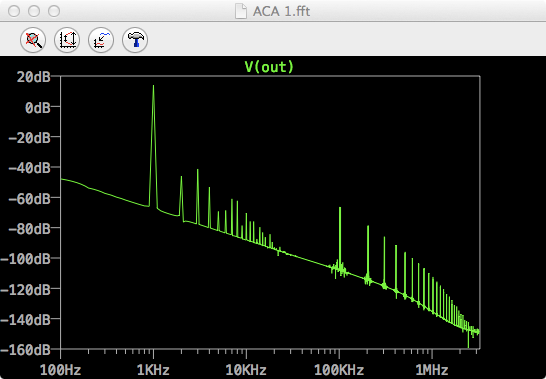Maximize the ACA 1.fft window

coord(54,11)
